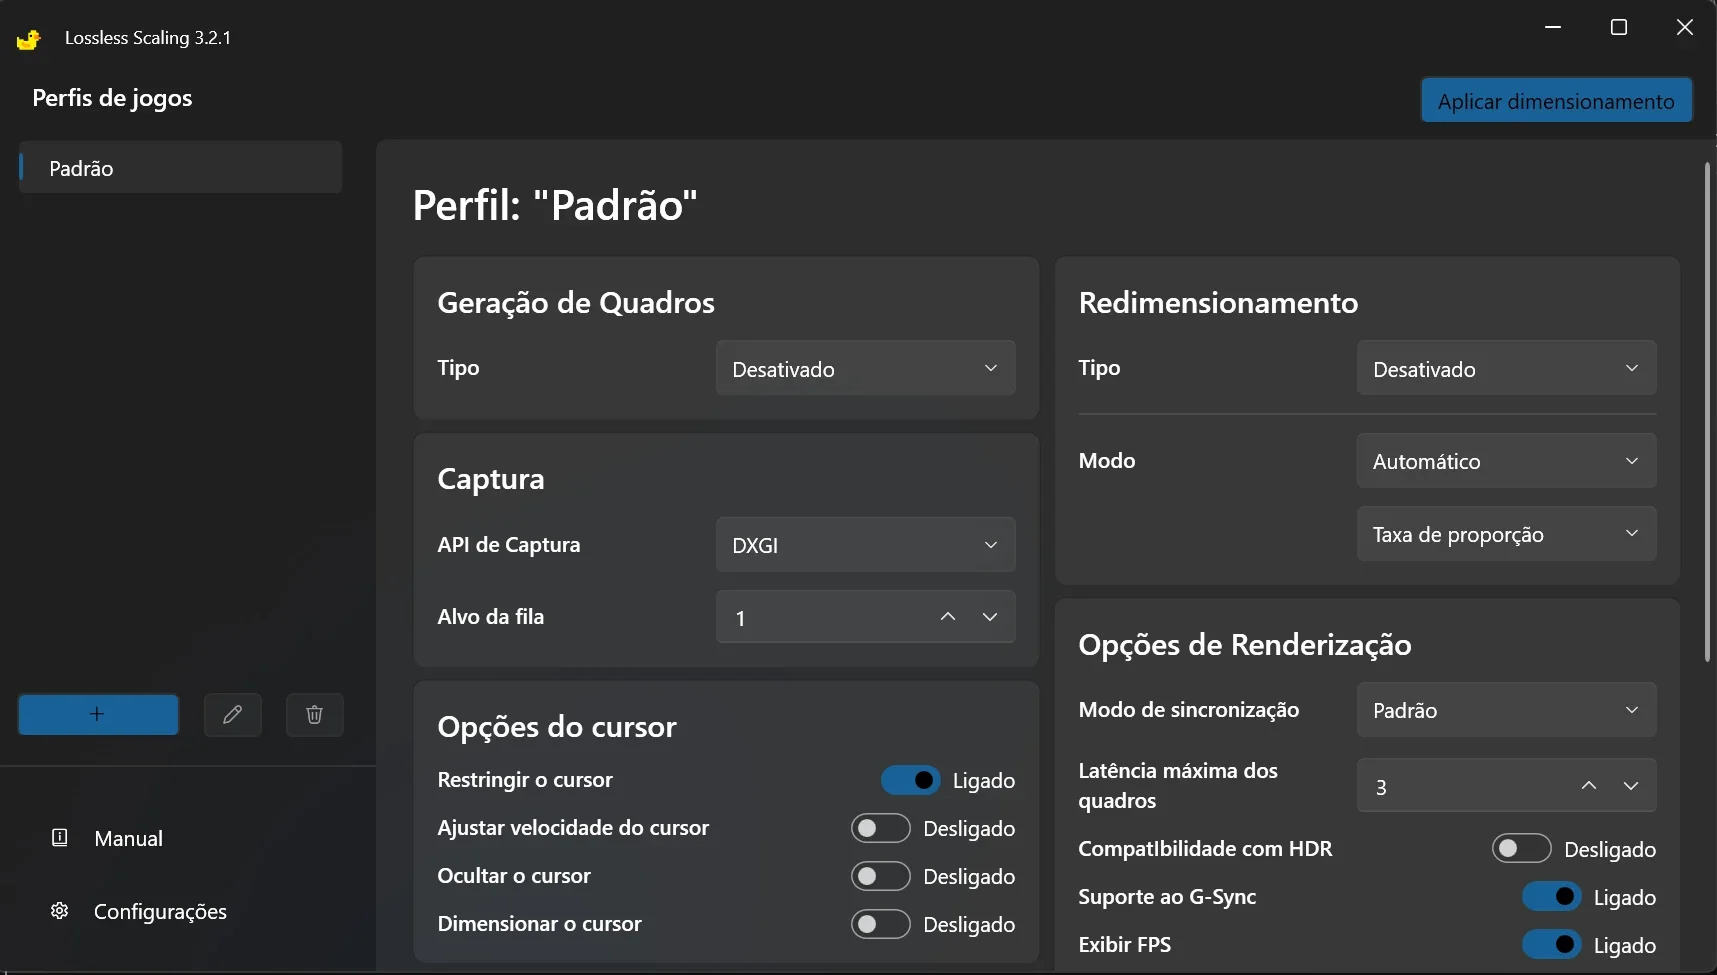Open Redimensionamento Tipo dropdown
The height and width of the screenshot is (975, 1717).
(1507, 368)
